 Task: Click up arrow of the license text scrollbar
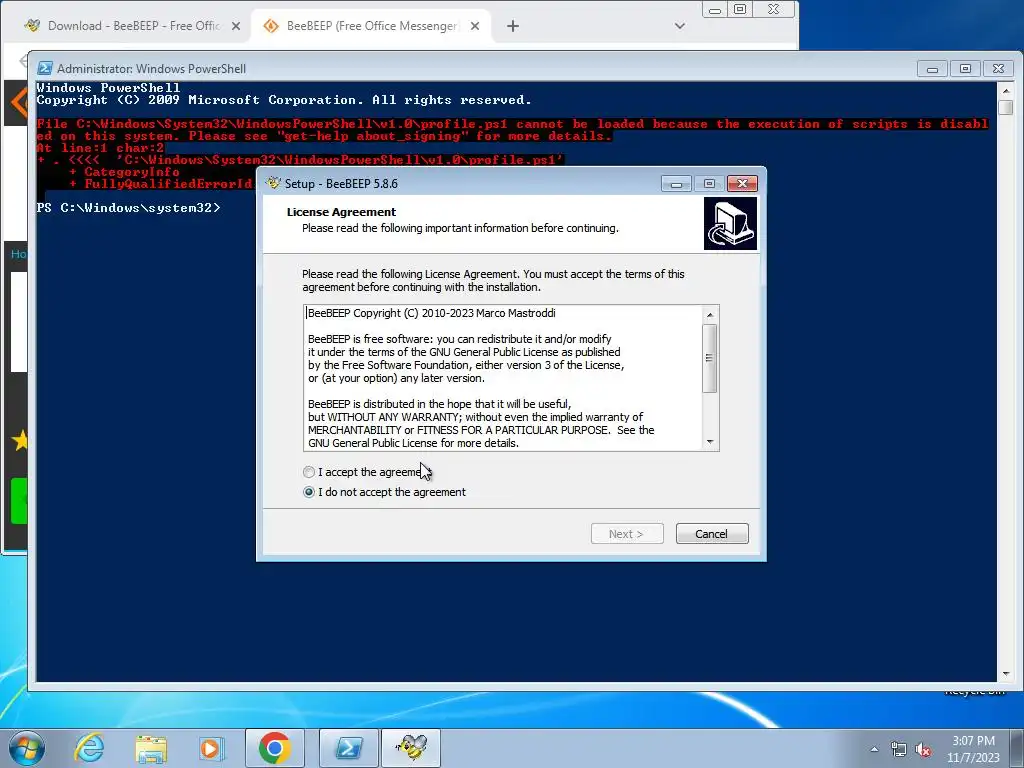pos(710,315)
